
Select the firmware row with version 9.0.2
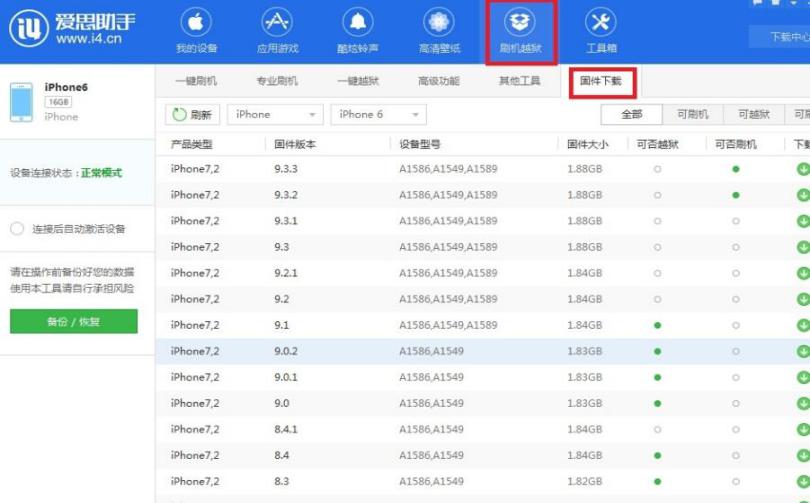482,351
